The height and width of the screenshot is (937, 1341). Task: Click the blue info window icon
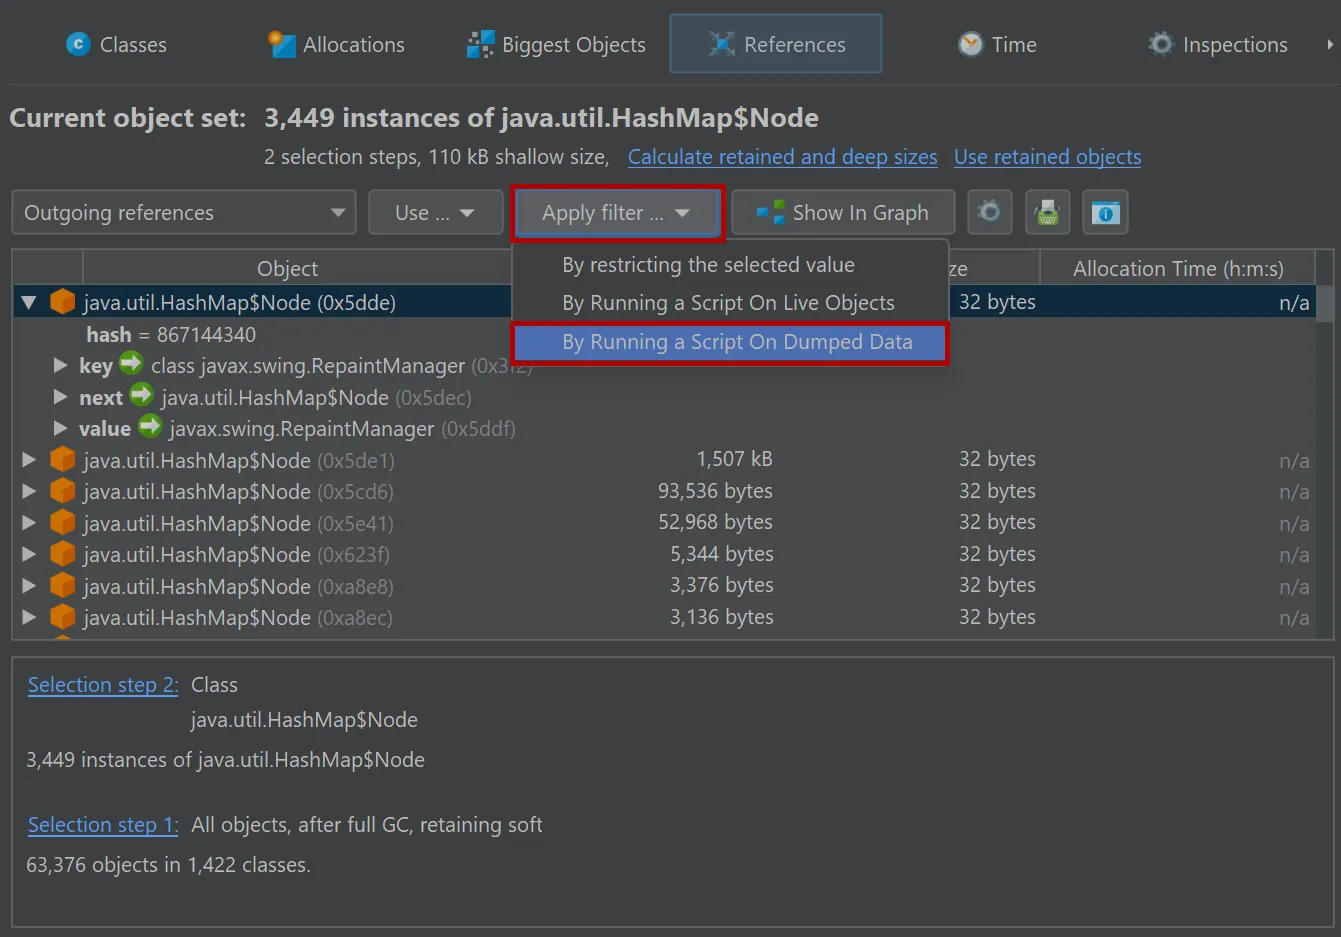(x=1105, y=212)
